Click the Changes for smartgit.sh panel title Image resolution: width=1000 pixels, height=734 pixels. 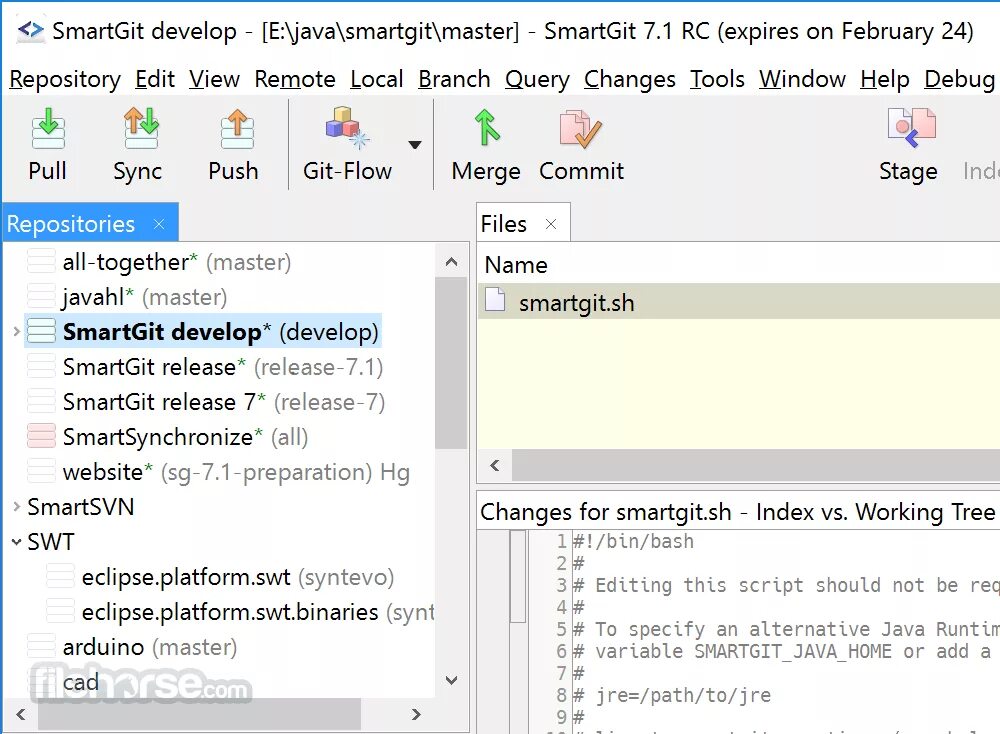click(x=737, y=512)
